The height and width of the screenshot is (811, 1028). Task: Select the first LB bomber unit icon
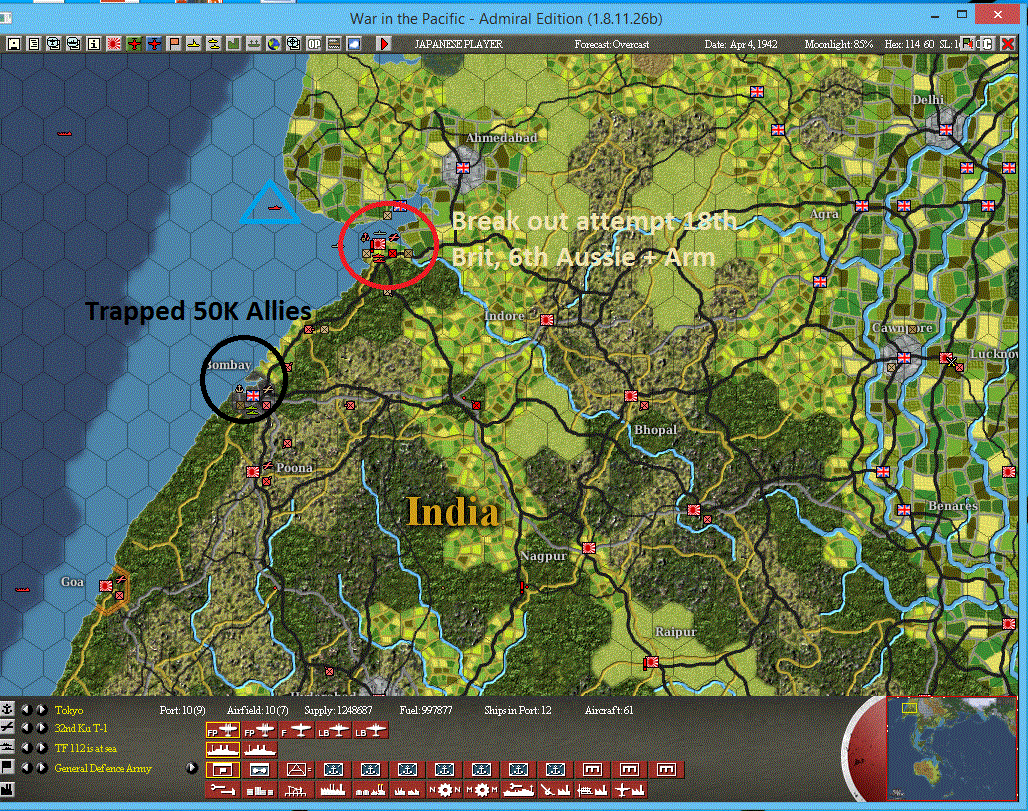tap(333, 730)
